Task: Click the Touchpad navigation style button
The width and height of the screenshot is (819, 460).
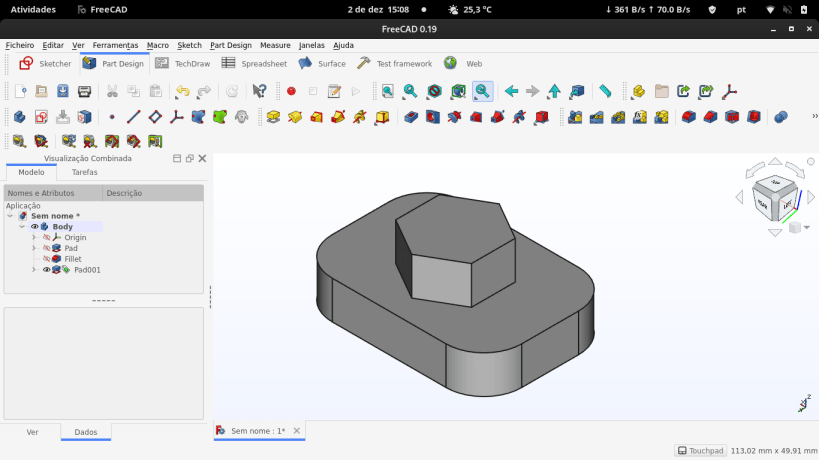Action: (700, 451)
